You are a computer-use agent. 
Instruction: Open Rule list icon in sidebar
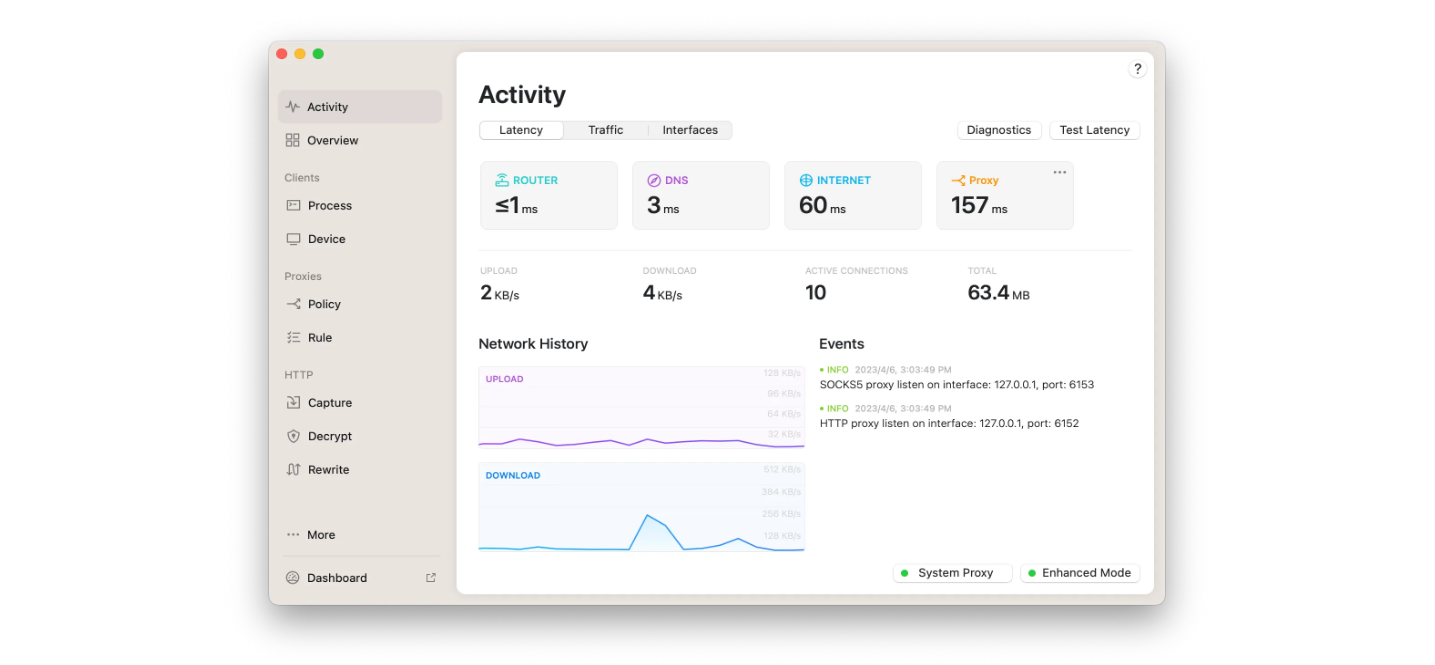pos(293,338)
